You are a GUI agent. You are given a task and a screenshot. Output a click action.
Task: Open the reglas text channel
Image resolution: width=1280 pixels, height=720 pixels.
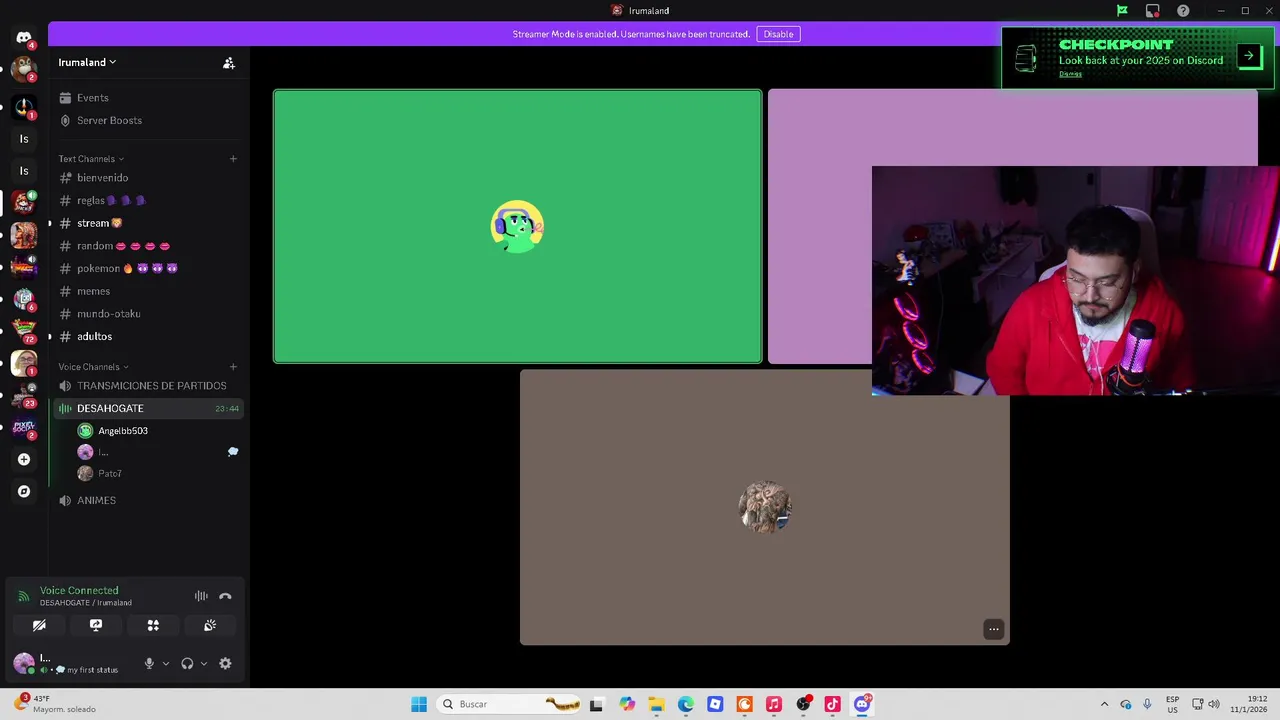coord(150,201)
